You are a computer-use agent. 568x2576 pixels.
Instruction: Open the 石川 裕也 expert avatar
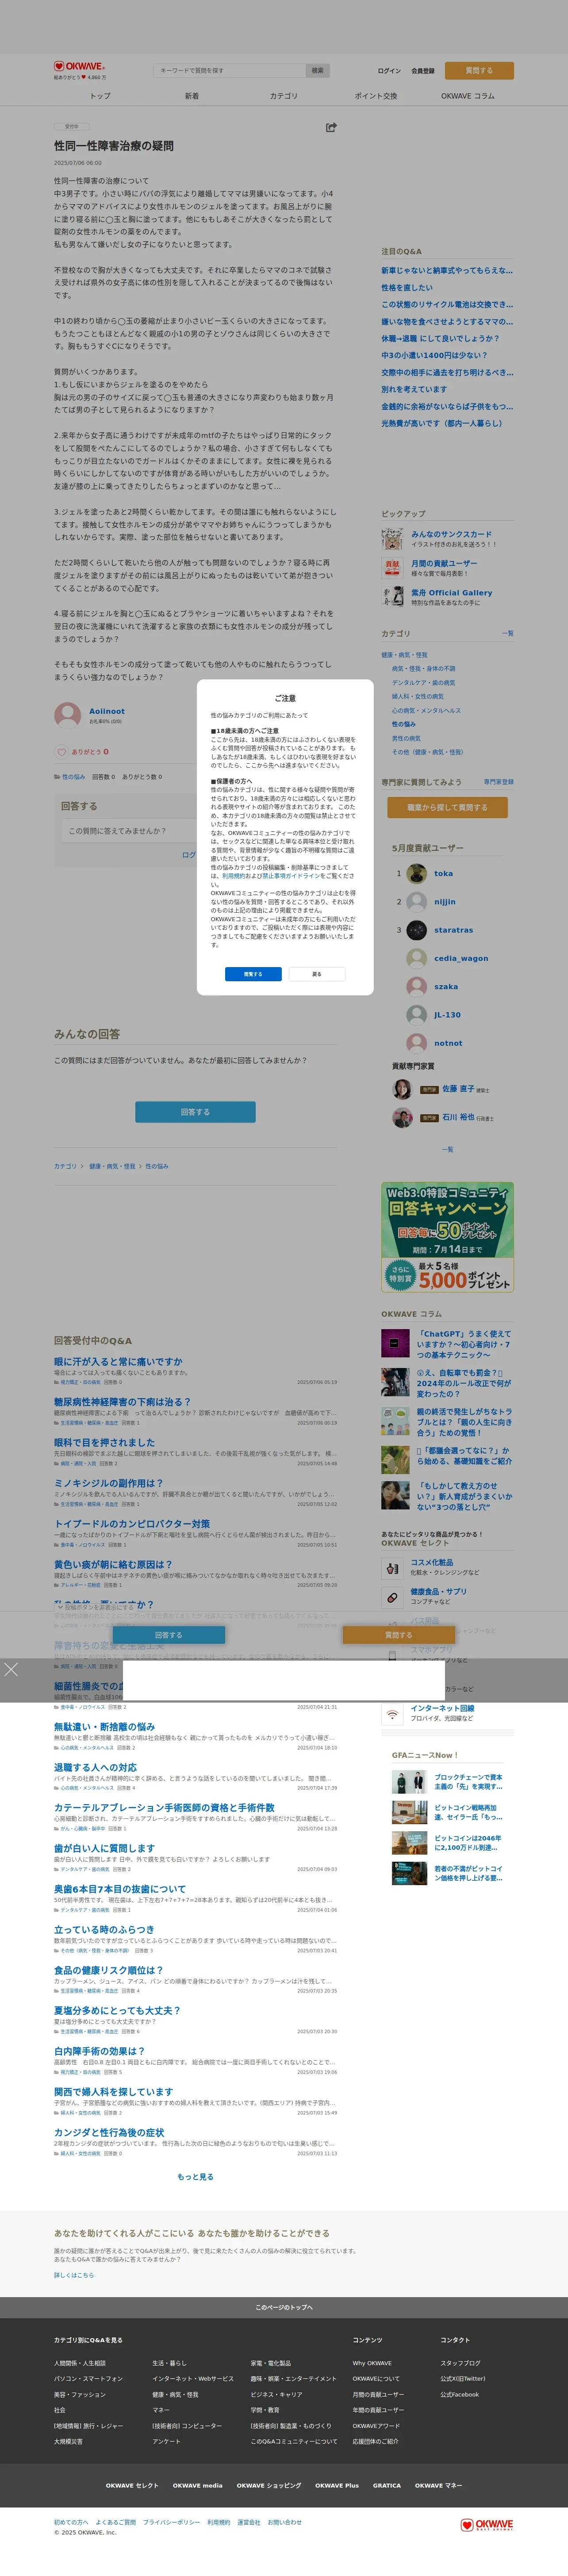pos(402,1118)
